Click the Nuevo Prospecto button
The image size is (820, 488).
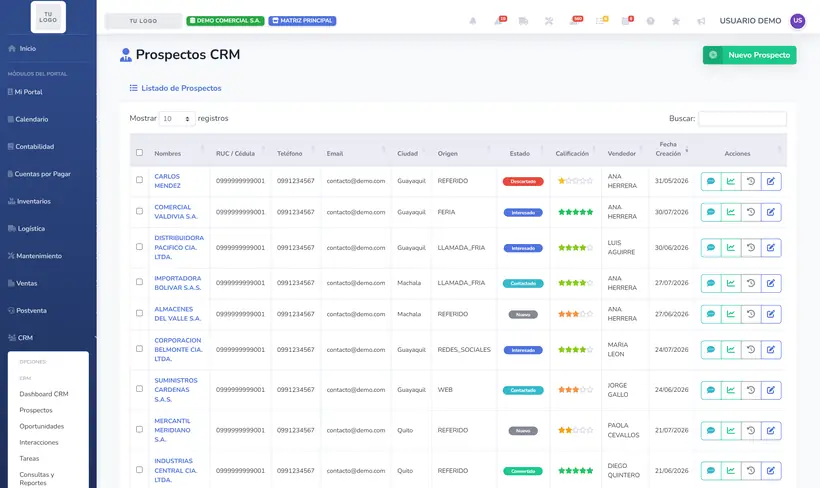pyautogui.click(x=749, y=55)
